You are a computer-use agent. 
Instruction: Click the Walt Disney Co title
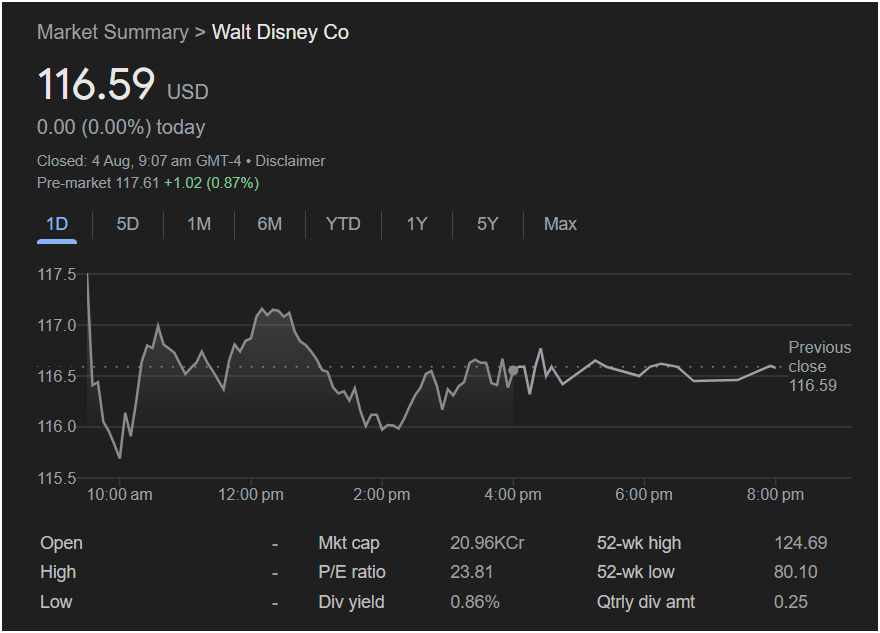[280, 32]
